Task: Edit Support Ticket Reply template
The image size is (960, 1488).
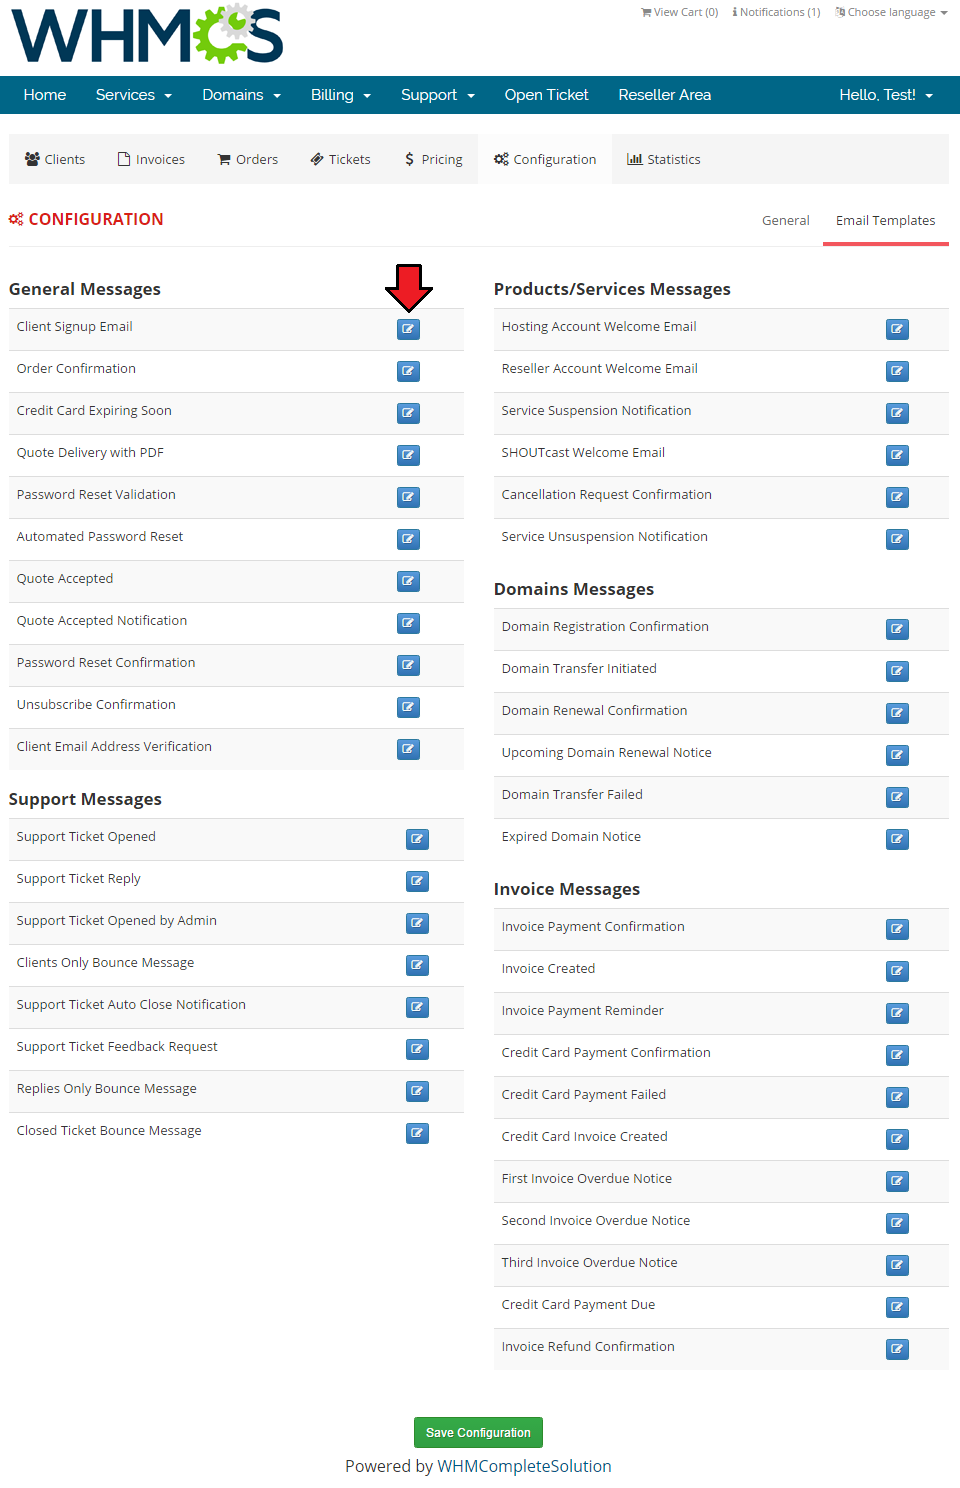Action: 417,881
